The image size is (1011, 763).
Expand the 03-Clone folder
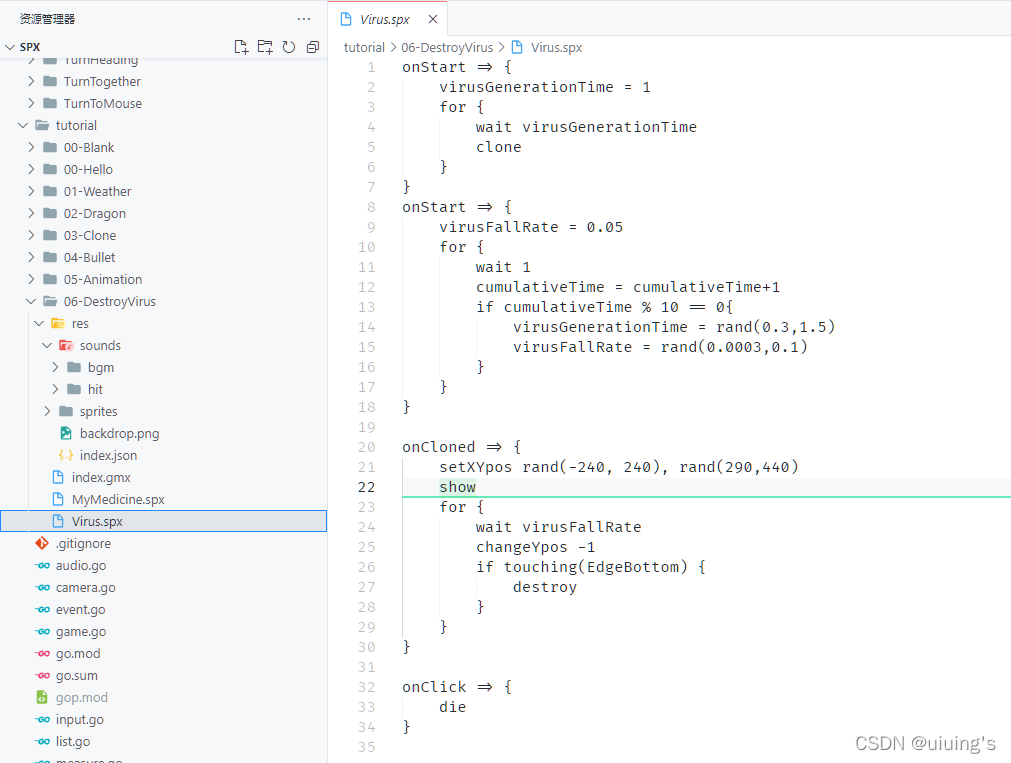click(31, 235)
